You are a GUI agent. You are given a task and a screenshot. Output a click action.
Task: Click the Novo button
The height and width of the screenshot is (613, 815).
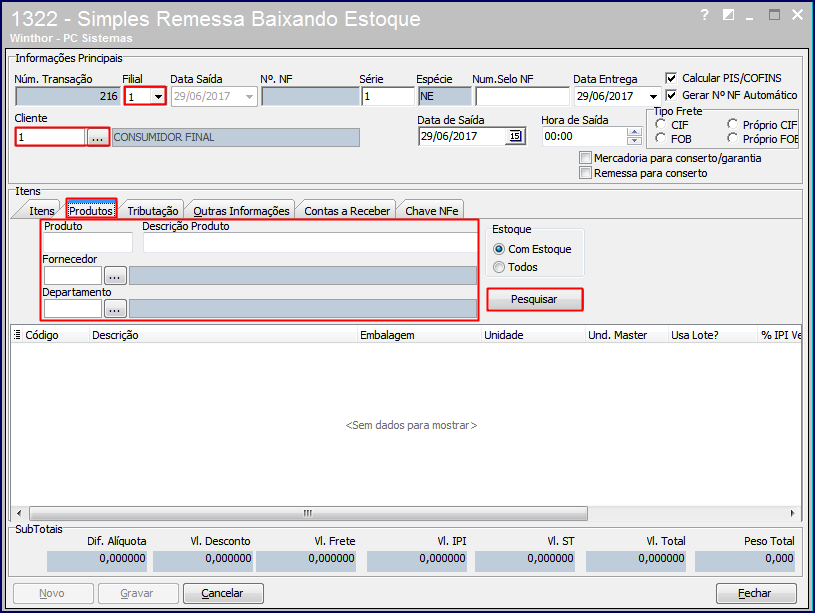point(52,593)
